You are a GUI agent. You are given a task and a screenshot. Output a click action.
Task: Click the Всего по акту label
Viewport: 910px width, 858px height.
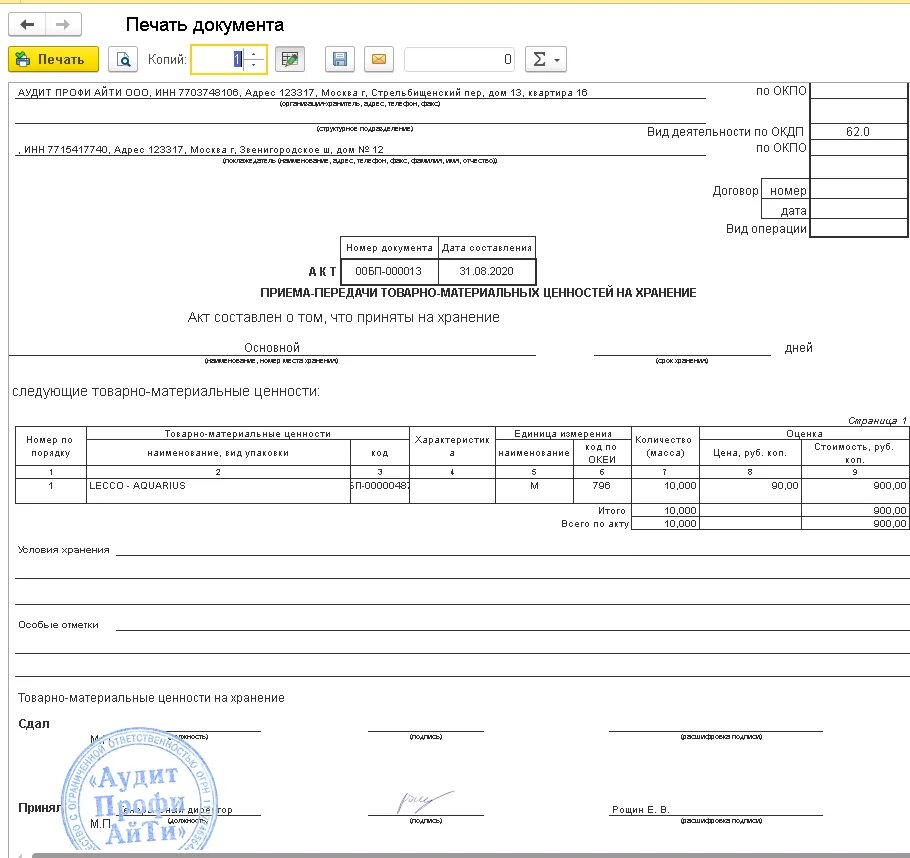point(595,524)
